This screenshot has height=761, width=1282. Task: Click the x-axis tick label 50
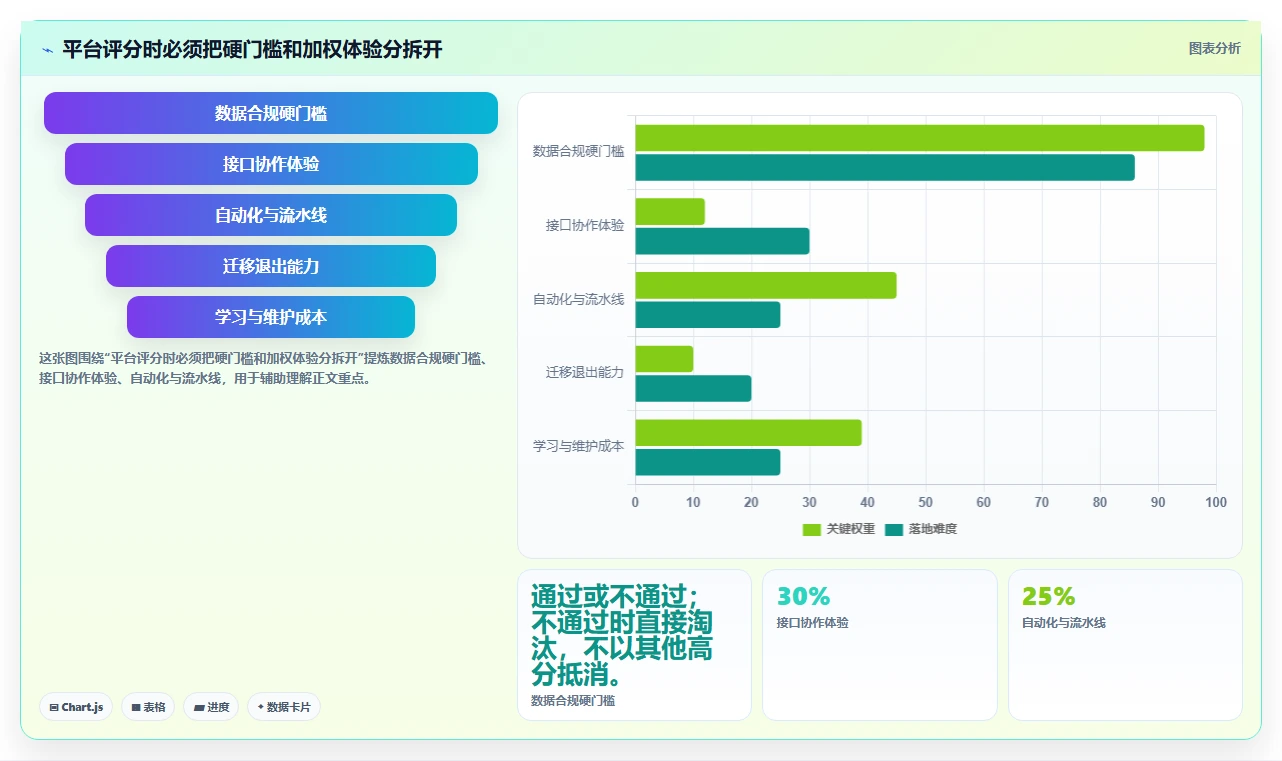pyautogui.click(x=926, y=502)
